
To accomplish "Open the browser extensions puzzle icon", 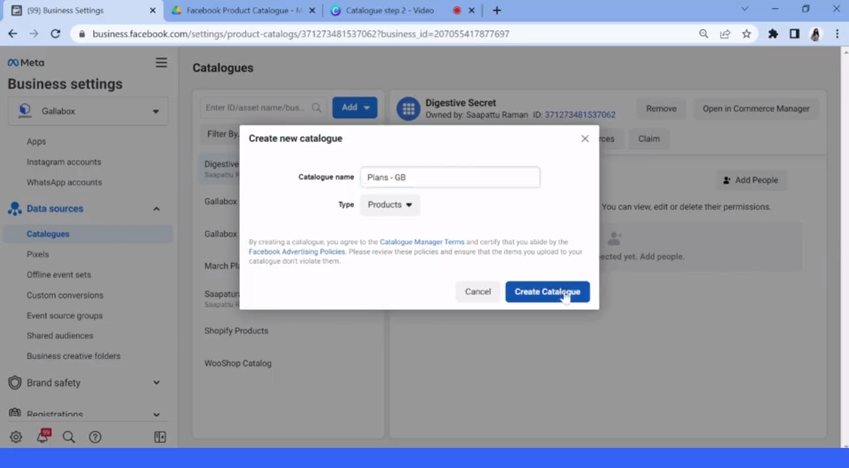I will click(x=773, y=34).
